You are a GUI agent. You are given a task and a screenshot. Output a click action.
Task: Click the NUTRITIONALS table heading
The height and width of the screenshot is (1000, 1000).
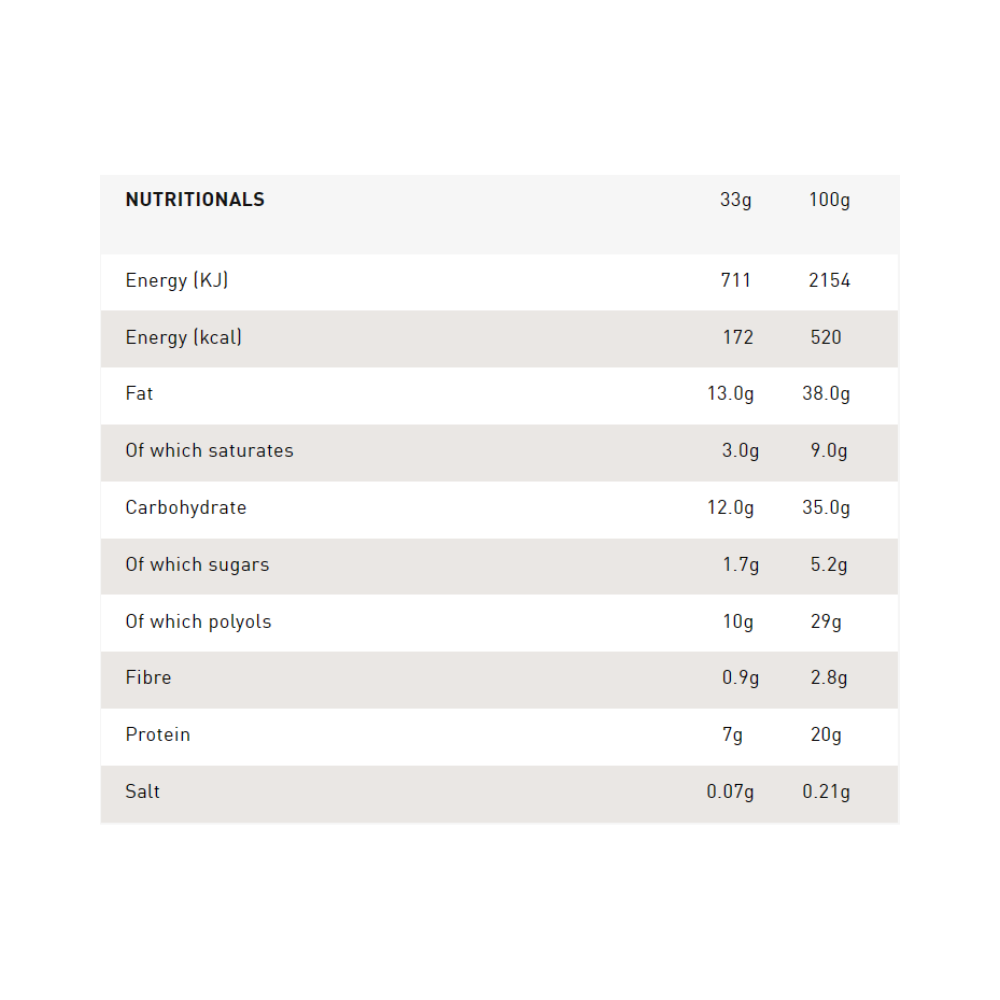click(195, 200)
